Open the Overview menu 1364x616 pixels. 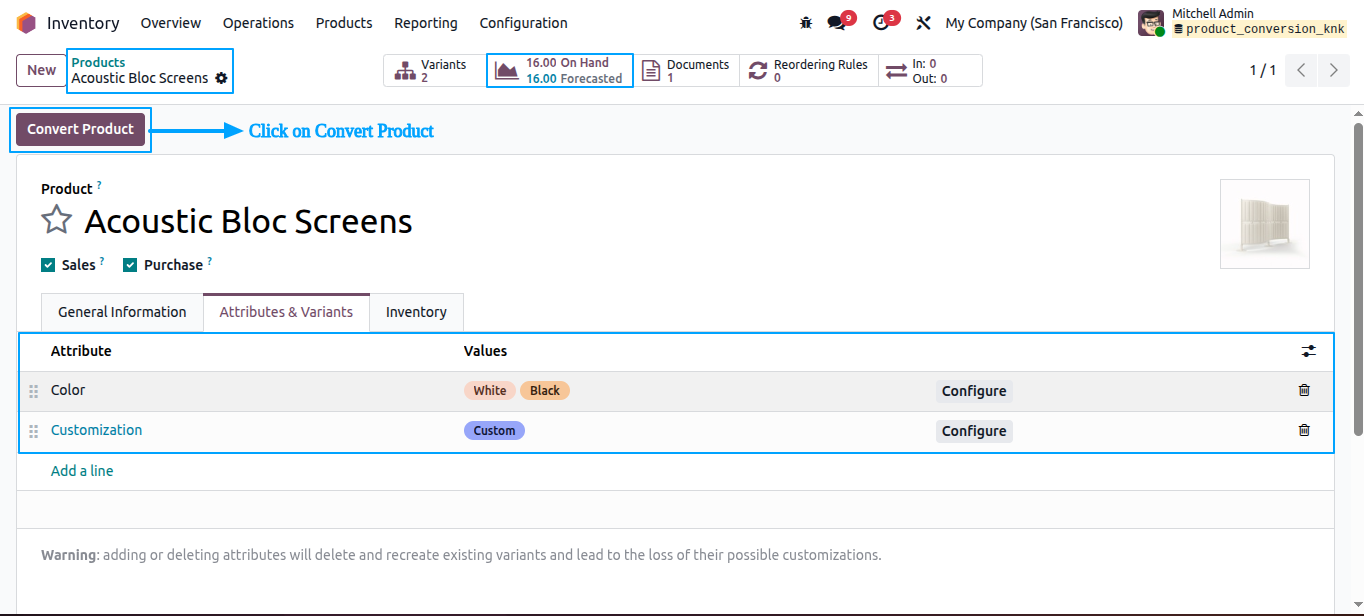[171, 22]
